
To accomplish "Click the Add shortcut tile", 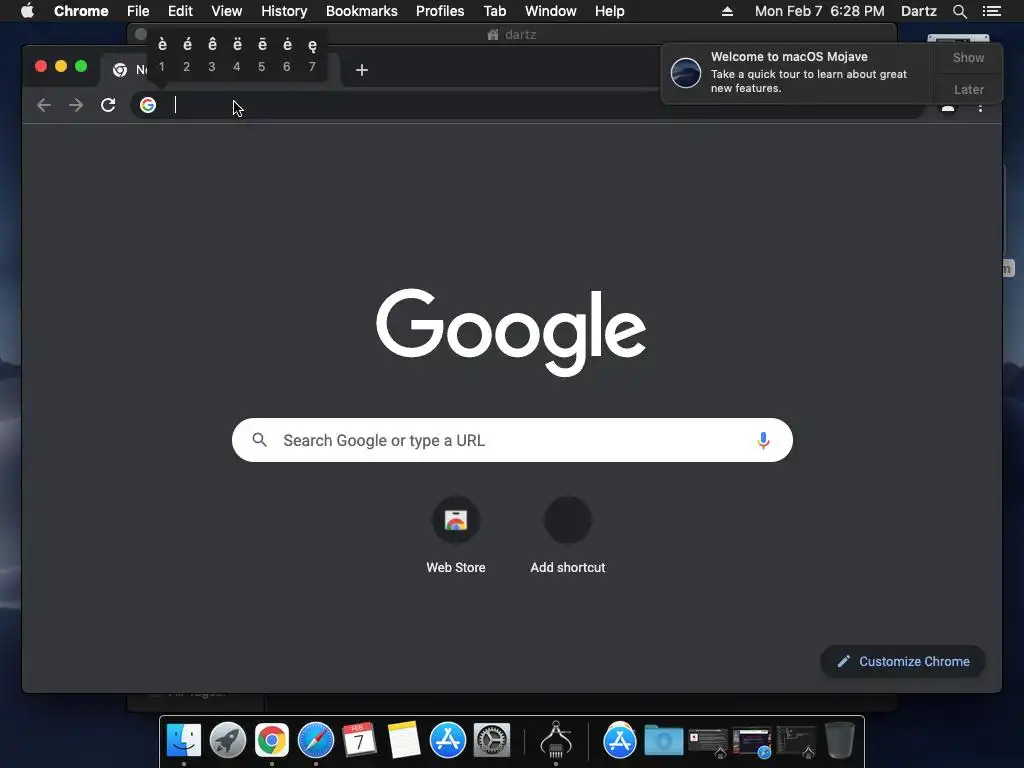I will pyautogui.click(x=568, y=536).
